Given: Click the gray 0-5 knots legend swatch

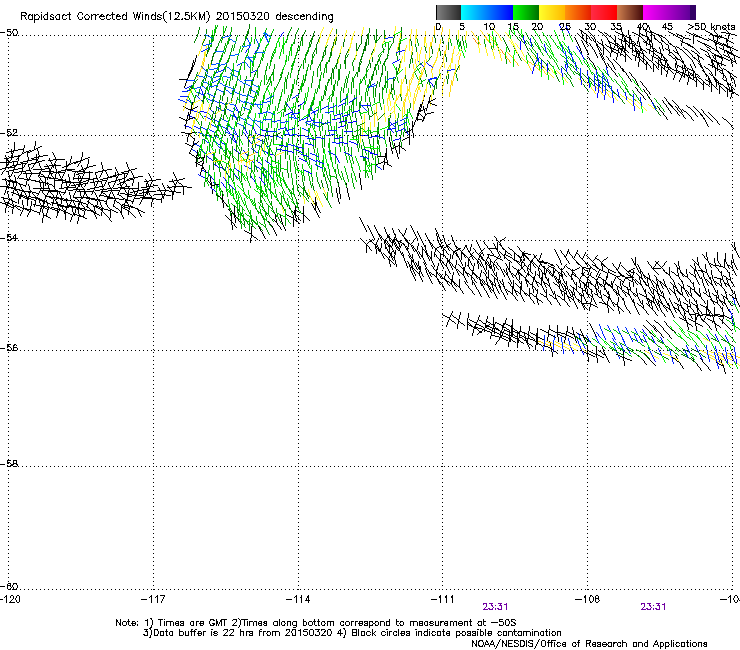Looking at the screenshot, I should tap(448, 12).
